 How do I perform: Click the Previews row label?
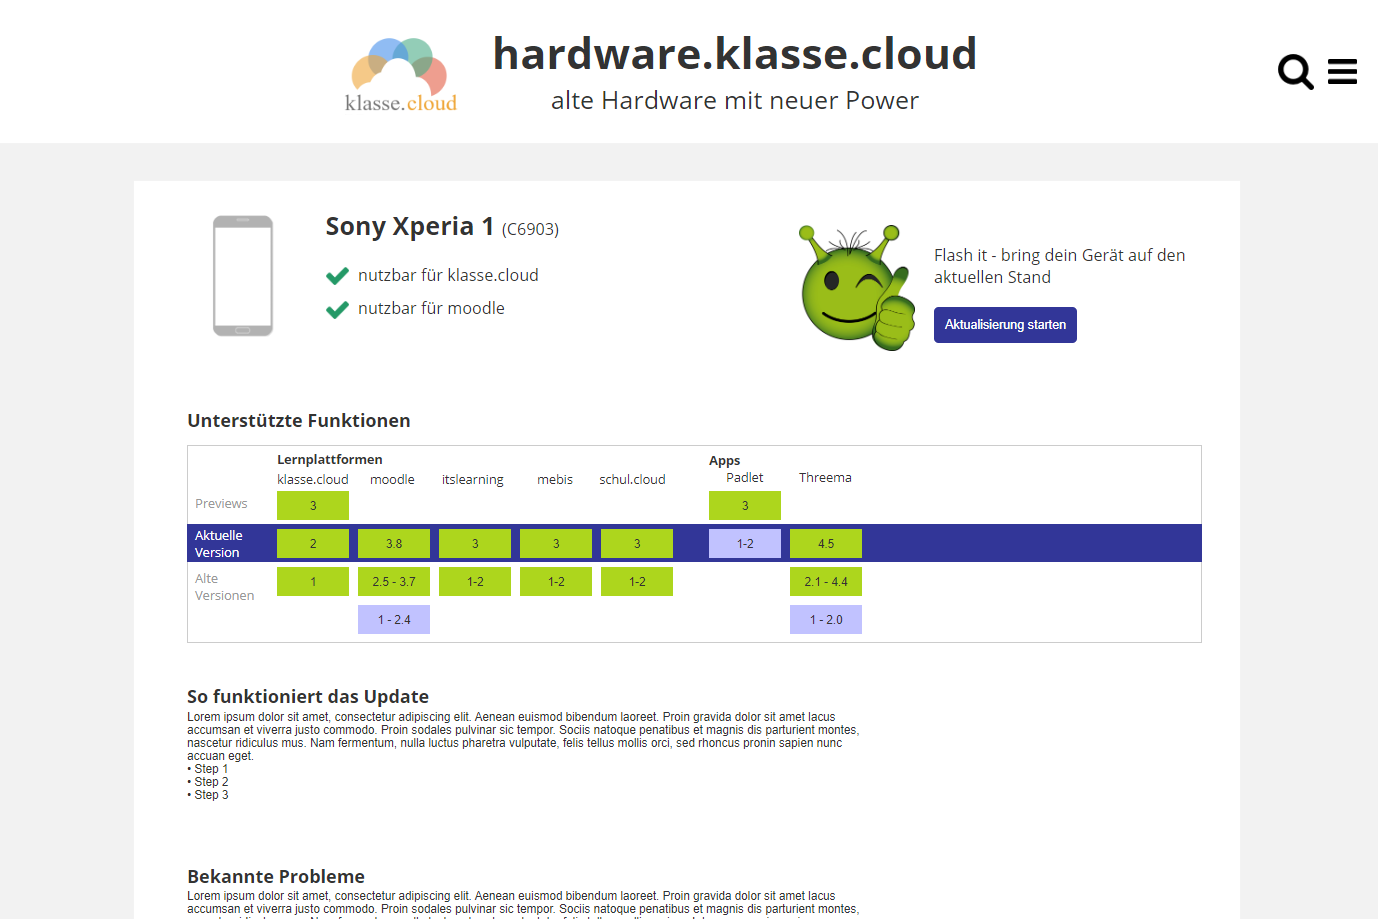[221, 504]
